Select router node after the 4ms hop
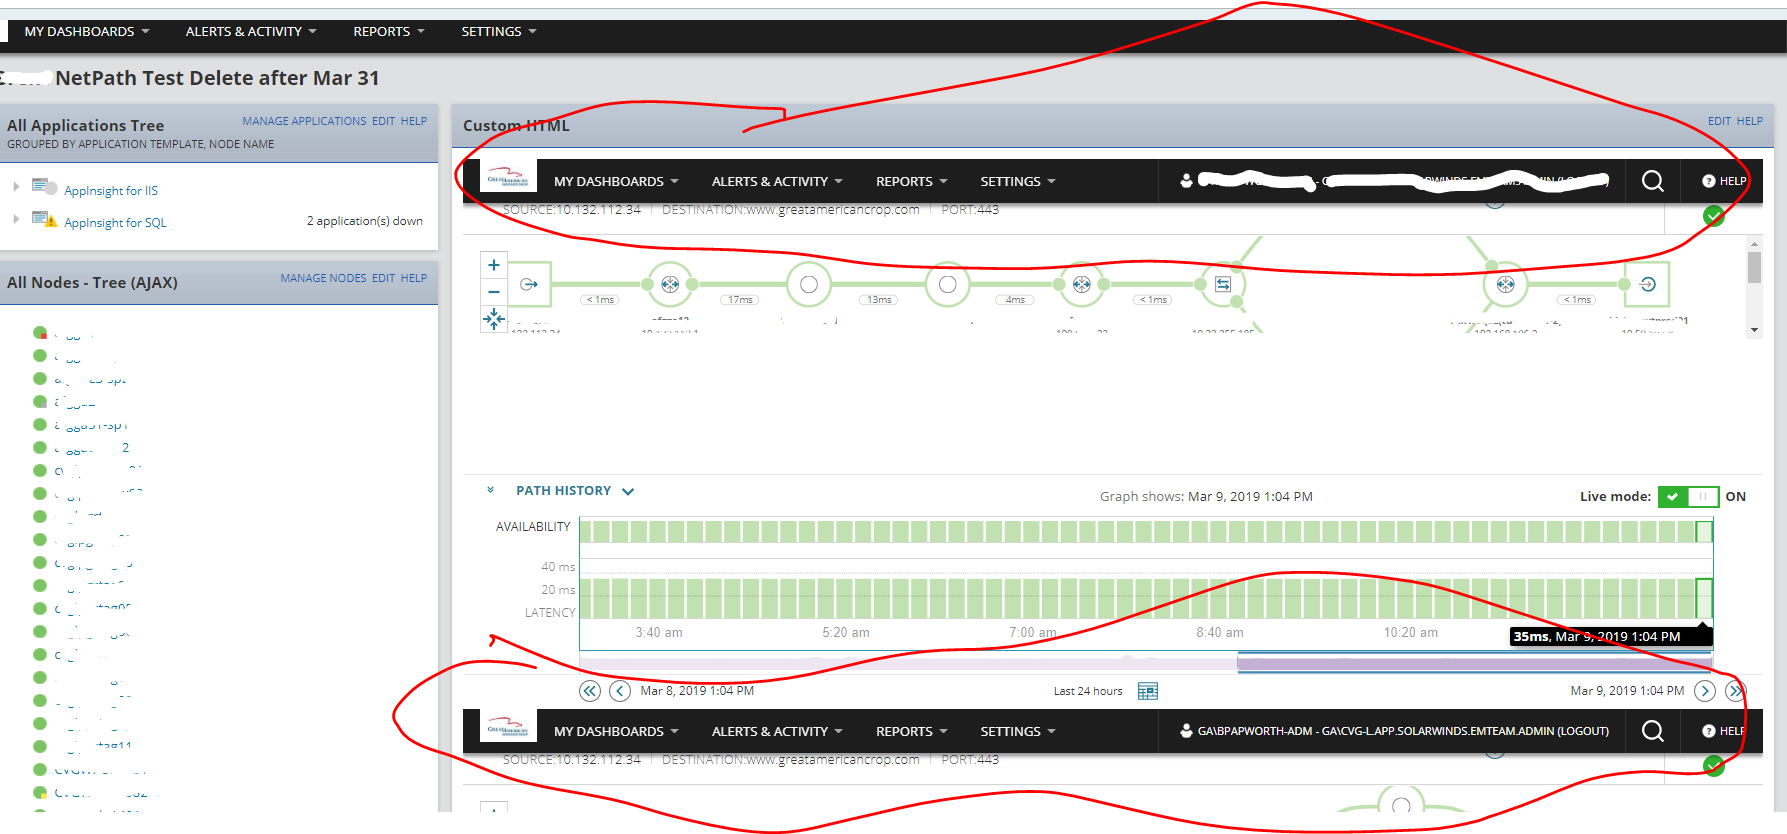 click(1082, 285)
